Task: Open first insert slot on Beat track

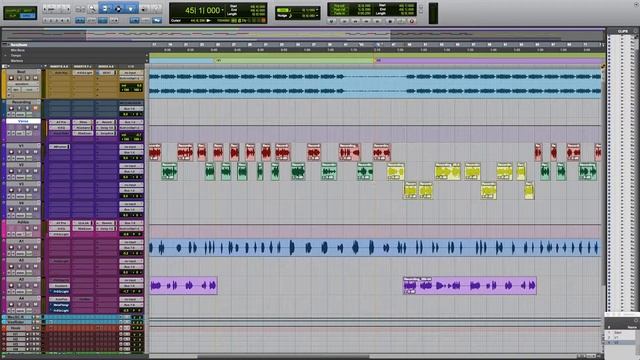Action: pyautogui.click(x=60, y=73)
